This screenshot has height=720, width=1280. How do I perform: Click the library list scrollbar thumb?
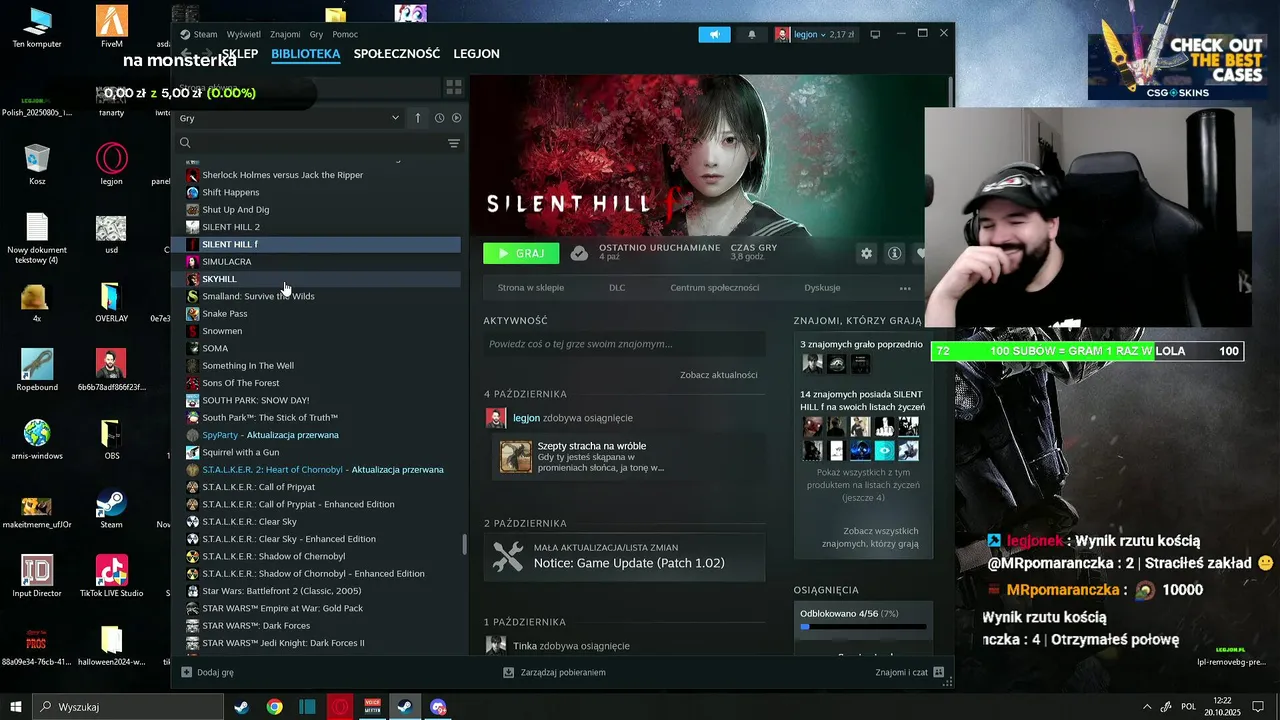pyautogui.click(x=463, y=544)
